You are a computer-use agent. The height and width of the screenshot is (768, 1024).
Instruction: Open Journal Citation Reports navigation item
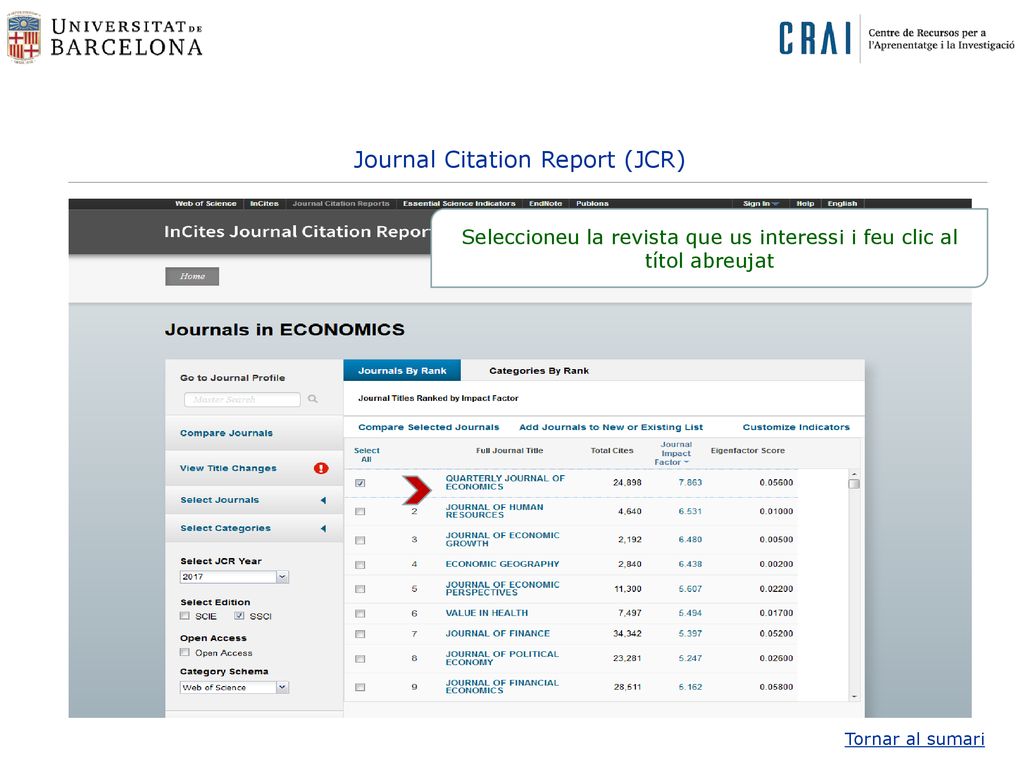(x=341, y=204)
